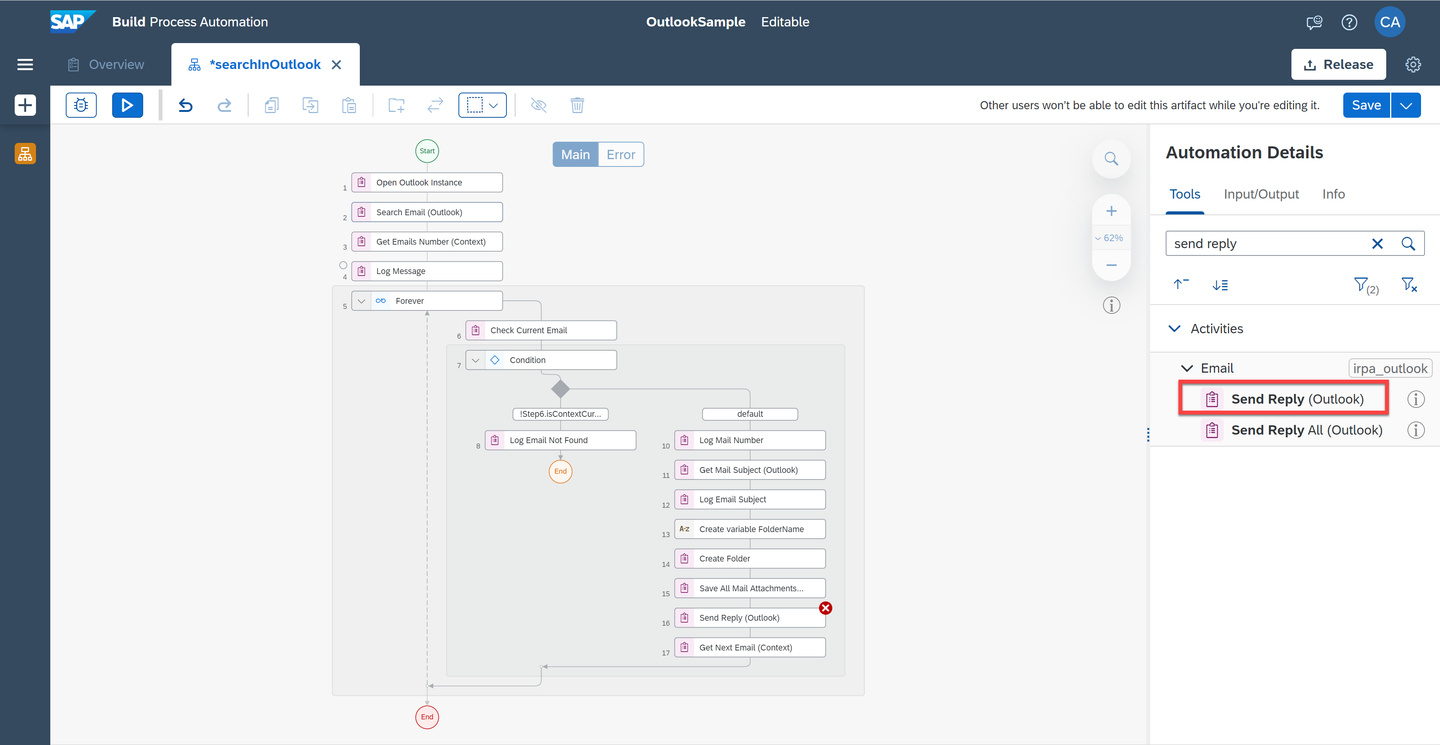Open the help question mark icon
Screen dimensions: 1440x745
click(x=1349, y=22)
